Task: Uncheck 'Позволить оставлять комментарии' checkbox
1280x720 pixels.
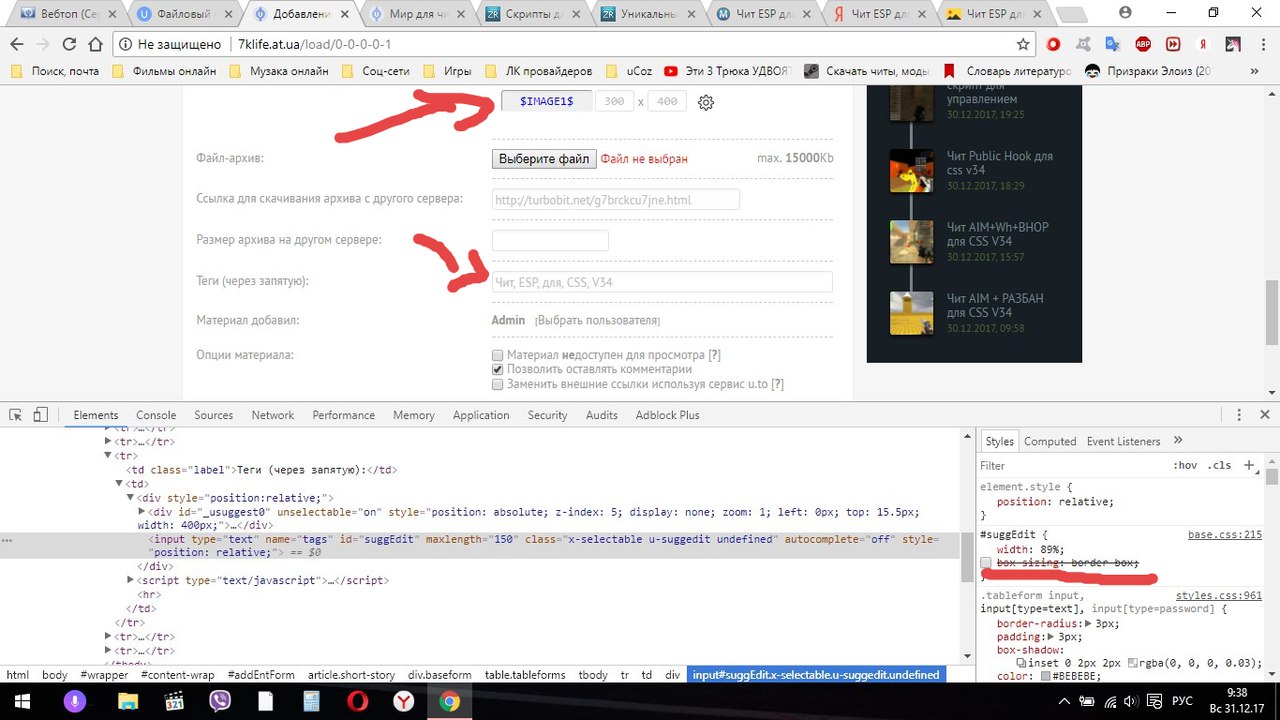Action: (x=498, y=369)
